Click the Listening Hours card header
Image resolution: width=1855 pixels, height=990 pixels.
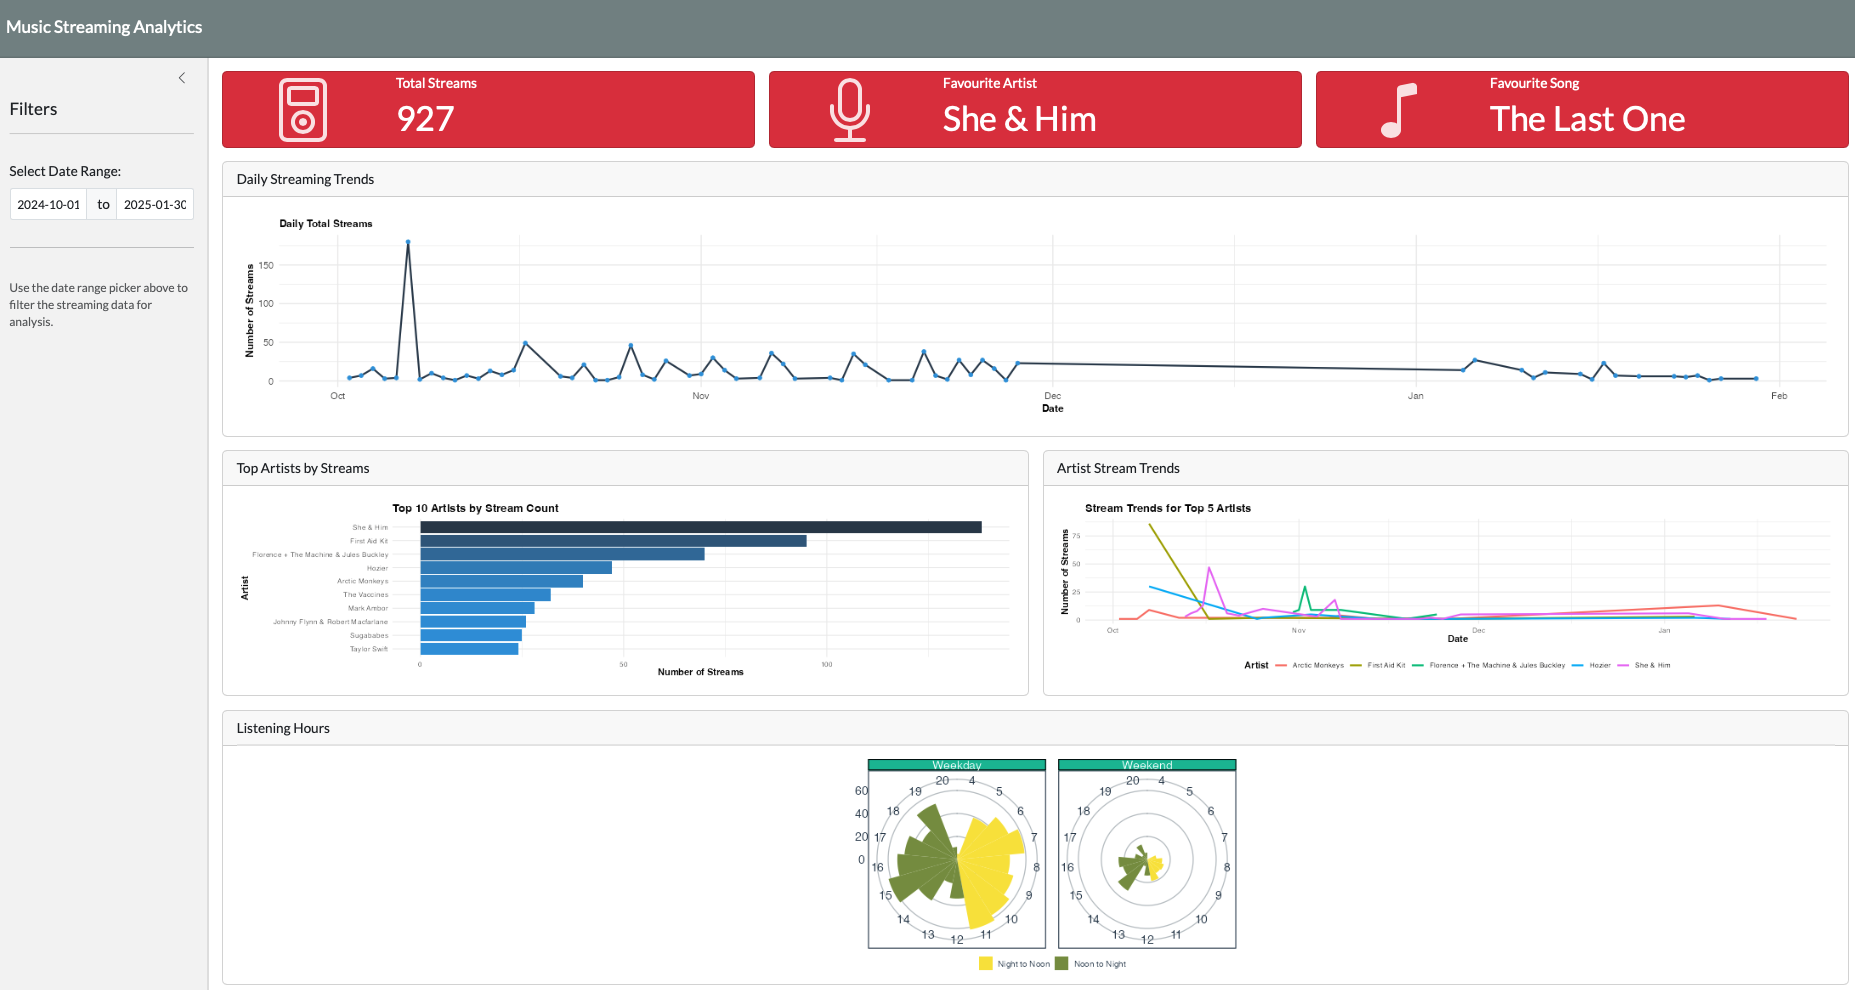pyautogui.click(x=1035, y=729)
